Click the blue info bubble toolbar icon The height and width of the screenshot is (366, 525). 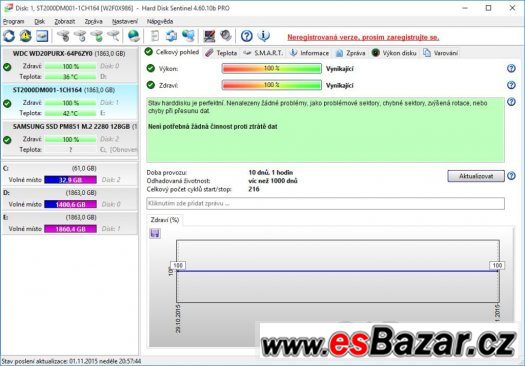point(264,36)
